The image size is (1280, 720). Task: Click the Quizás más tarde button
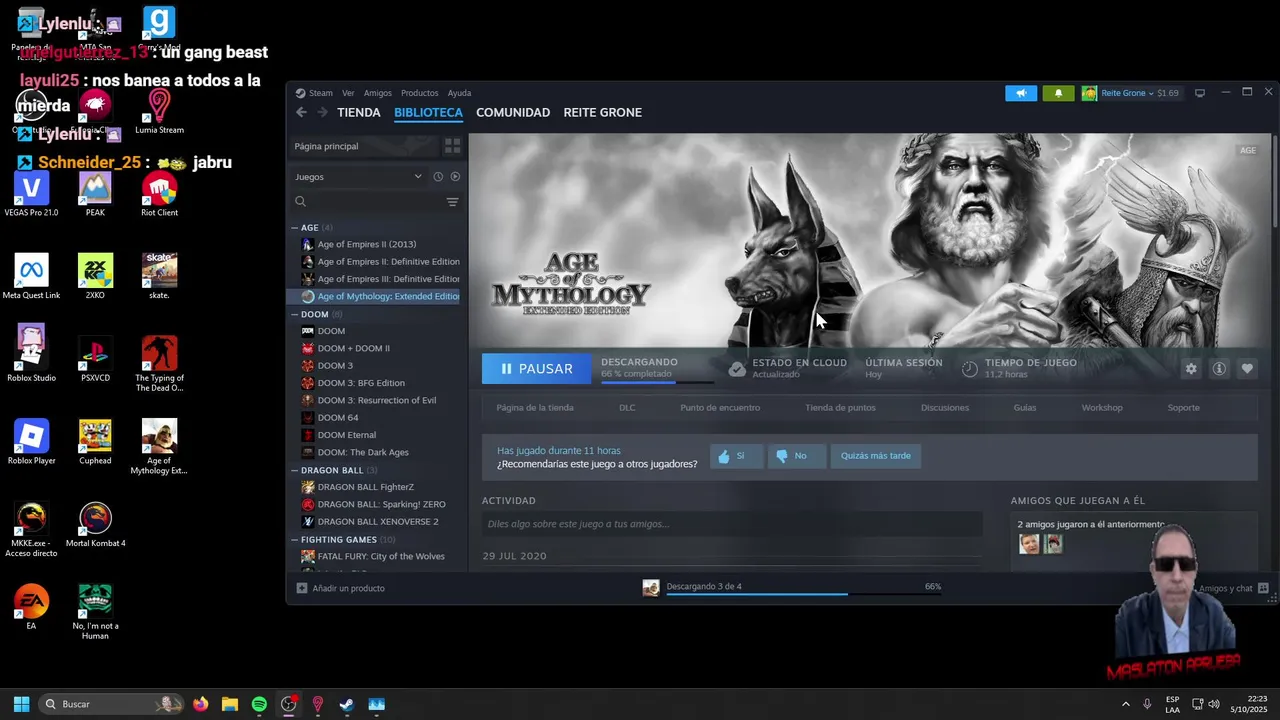tap(876, 456)
